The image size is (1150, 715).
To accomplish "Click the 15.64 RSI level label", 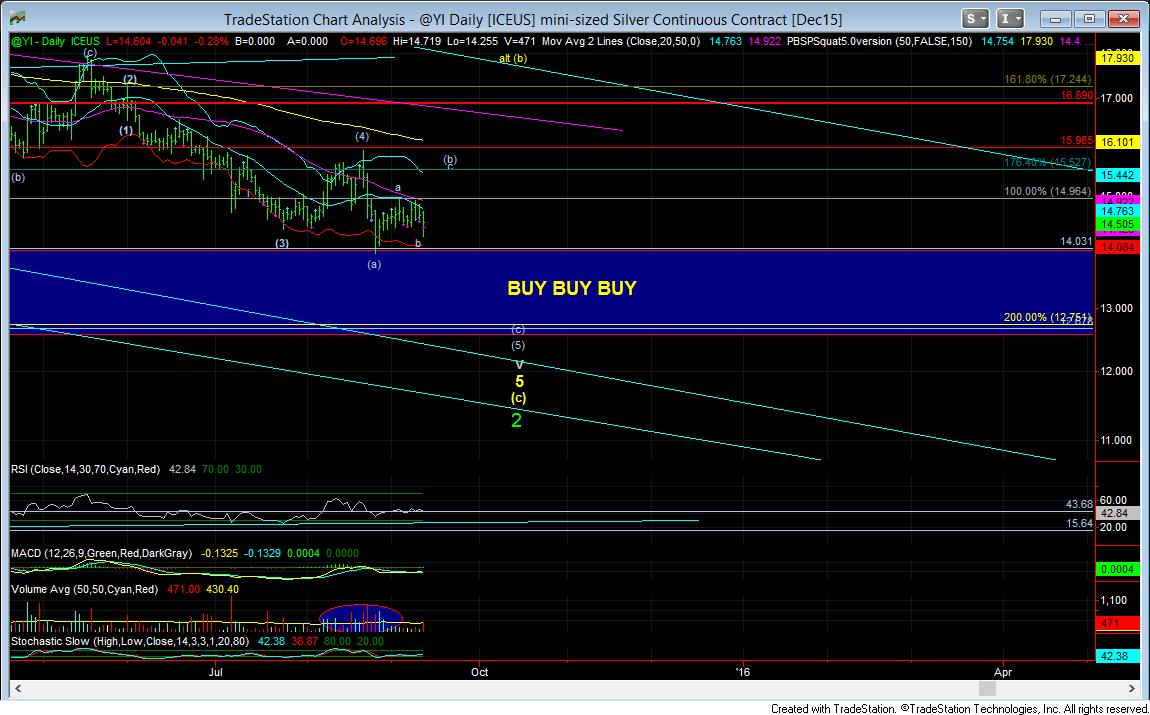I will (1079, 523).
